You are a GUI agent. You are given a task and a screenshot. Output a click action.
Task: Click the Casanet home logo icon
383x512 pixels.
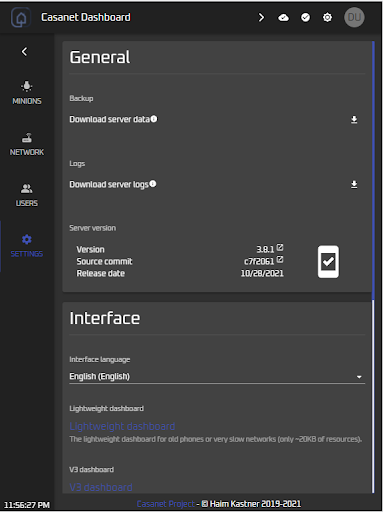coord(21,18)
